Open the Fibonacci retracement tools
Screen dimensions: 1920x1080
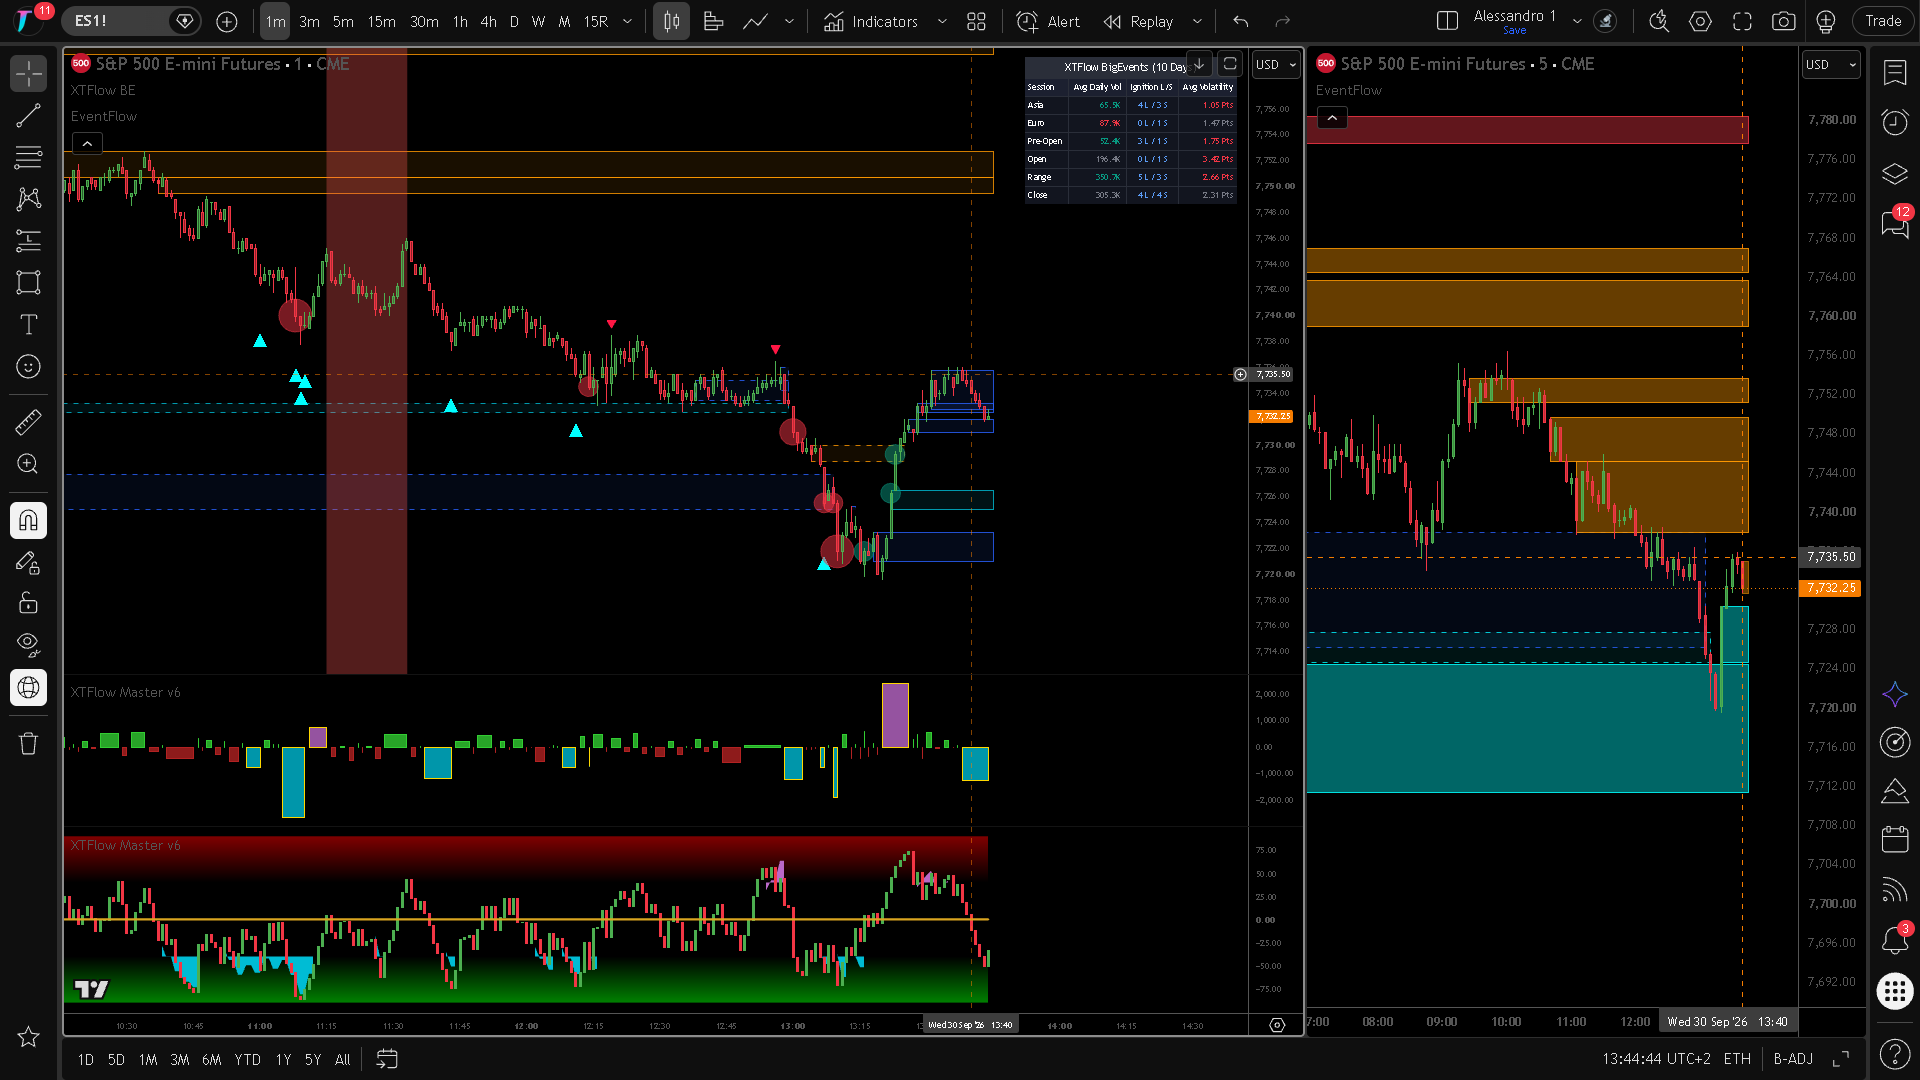tap(28, 157)
